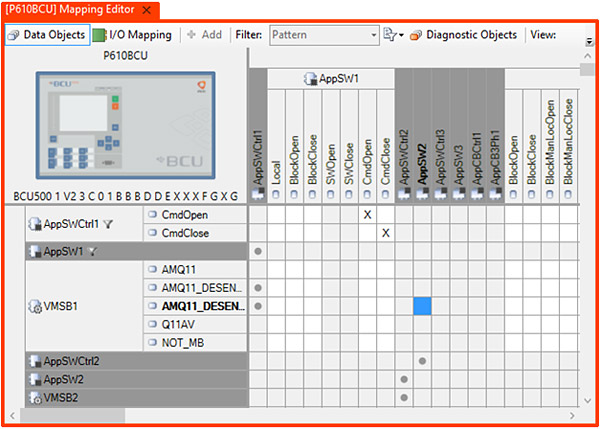Viewport: 600px width, 429px height.
Task: Switch to I/O Mapping view
Action: pos(132,35)
